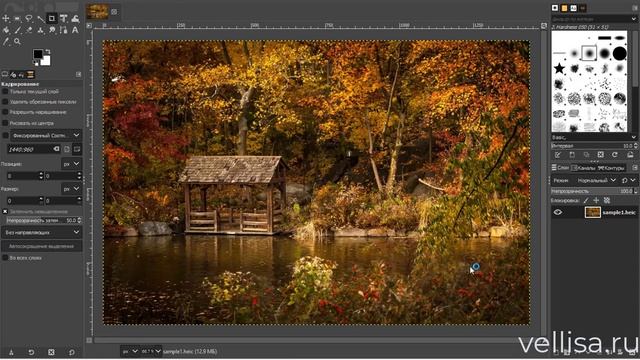Select the Paintbrush tool
This screenshot has height=360, width=640.
coord(17,30)
